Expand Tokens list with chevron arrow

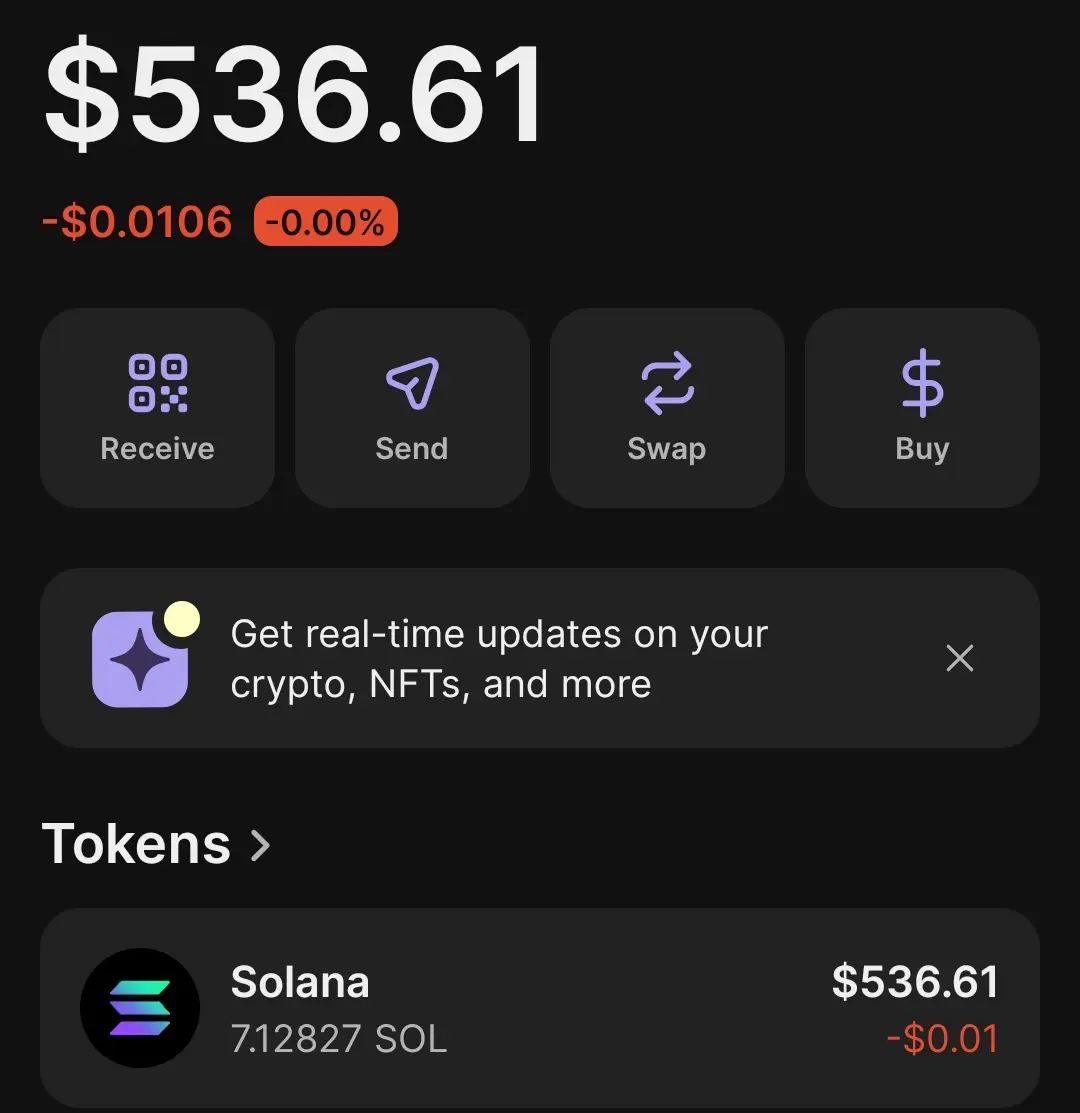[261, 846]
